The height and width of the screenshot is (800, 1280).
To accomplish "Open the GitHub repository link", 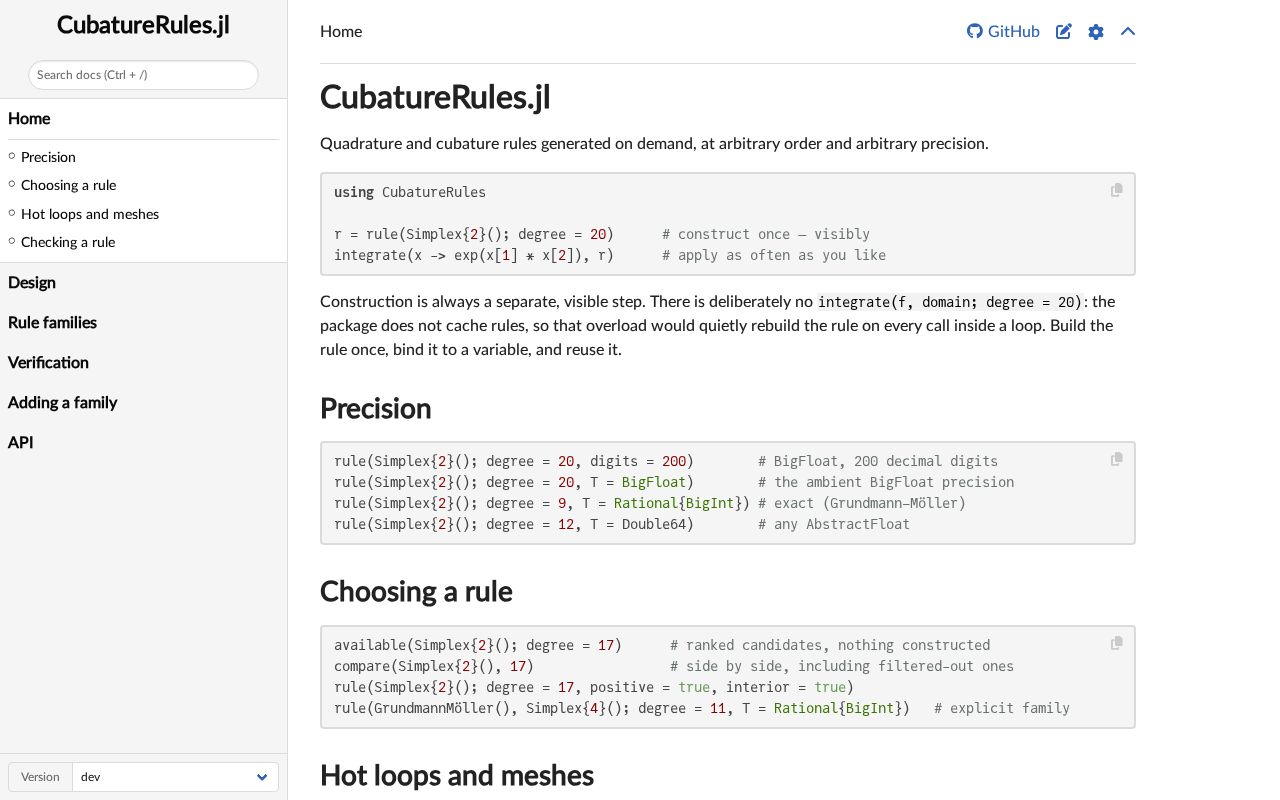I will click(1003, 31).
